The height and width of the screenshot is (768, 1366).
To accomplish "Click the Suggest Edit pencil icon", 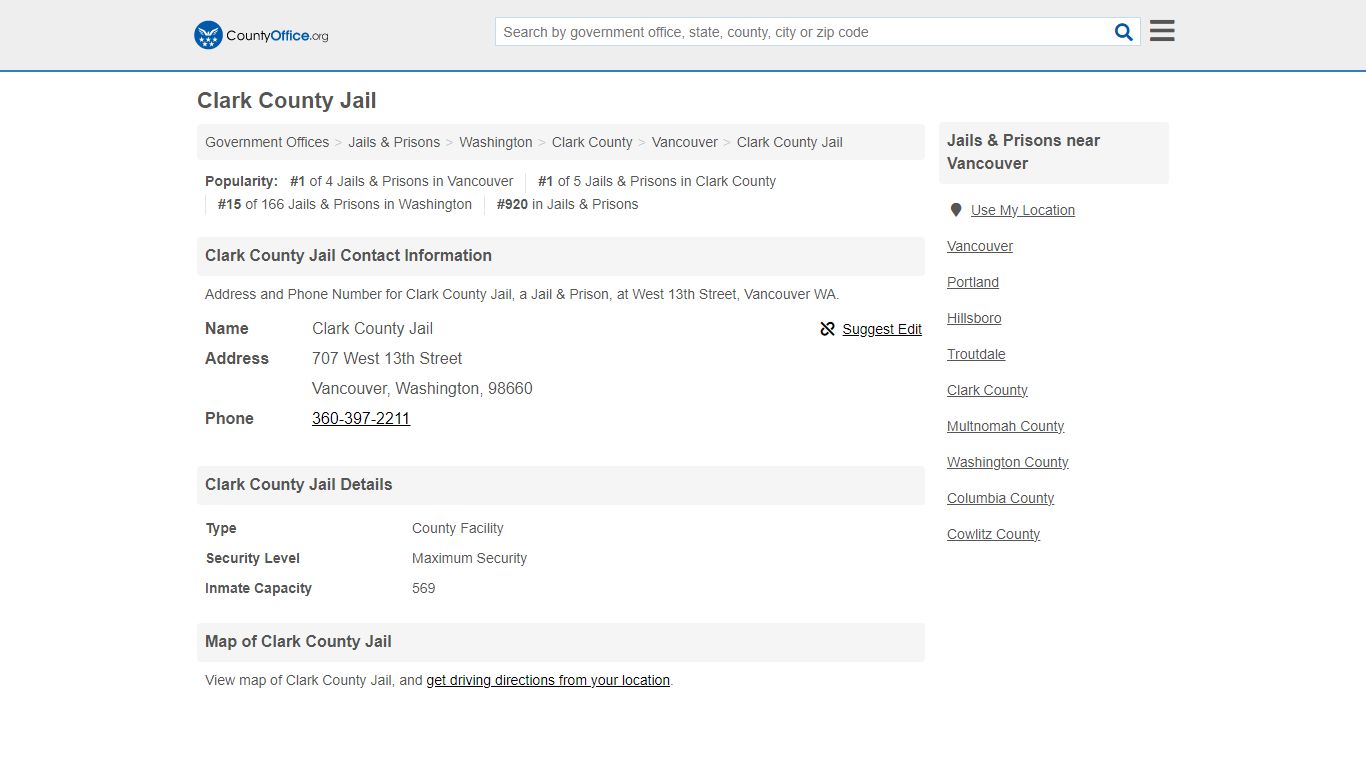I will [x=827, y=329].
